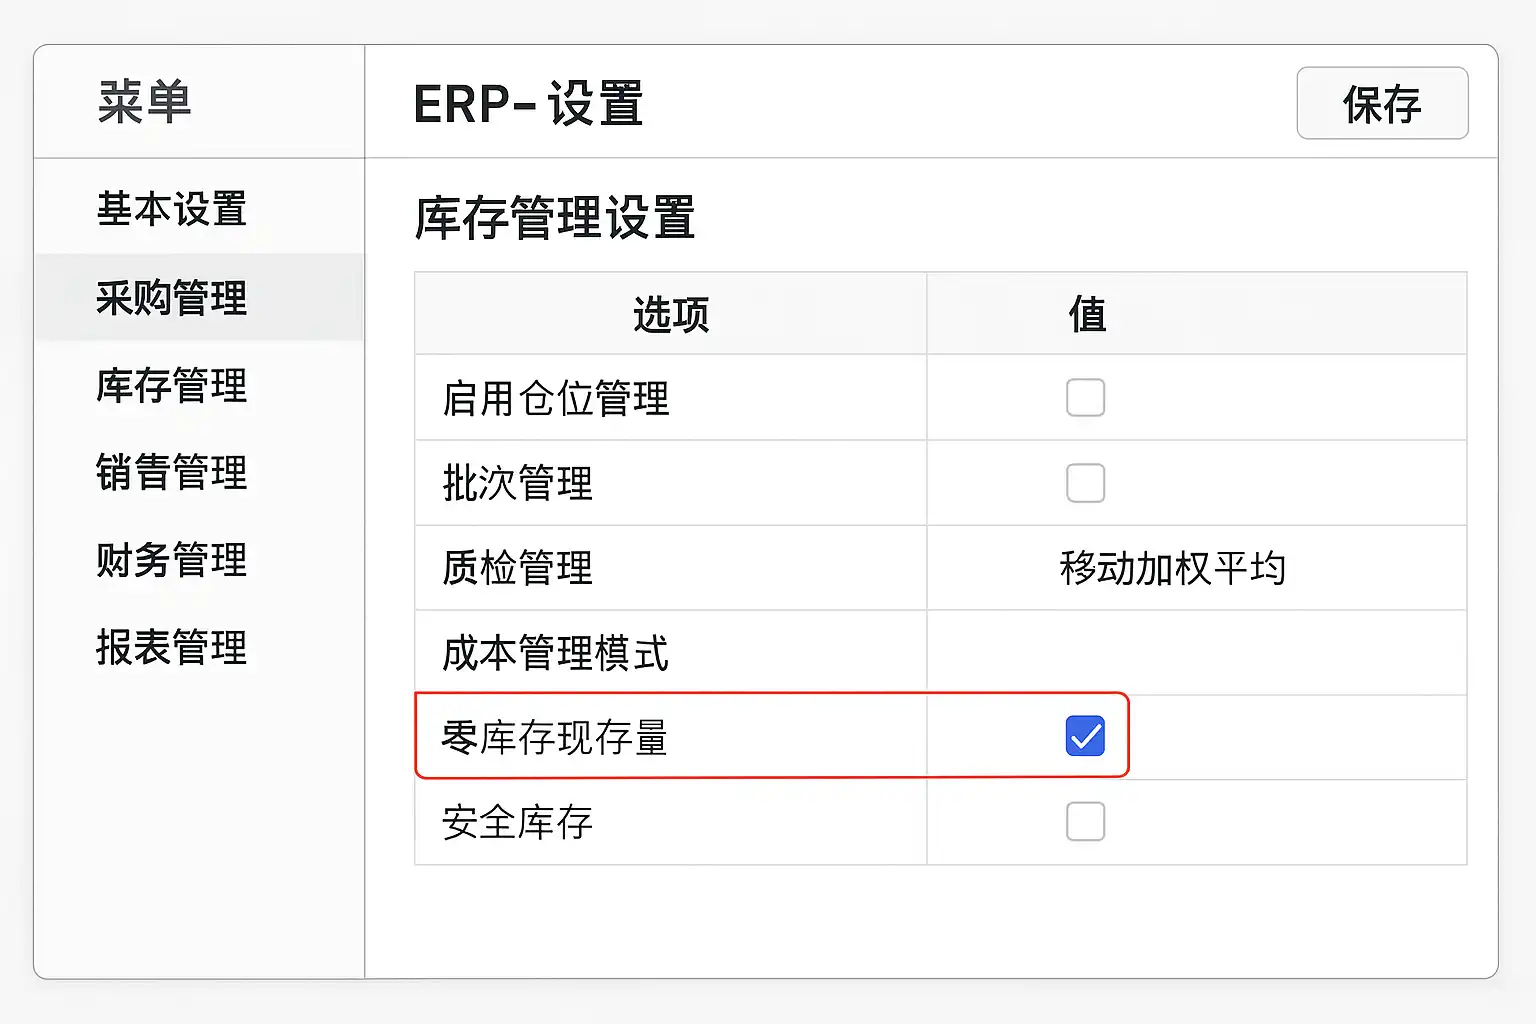Click the 启用仓位管理 option label
This screenshot has width=1536, height=1024.
point(555,398)
